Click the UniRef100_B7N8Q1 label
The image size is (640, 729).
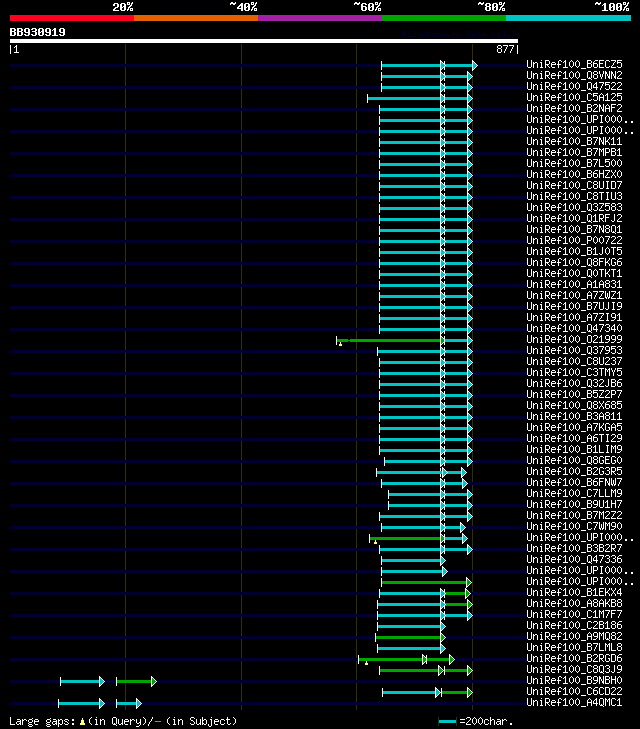pyautogui.click(x=574, y=229)
